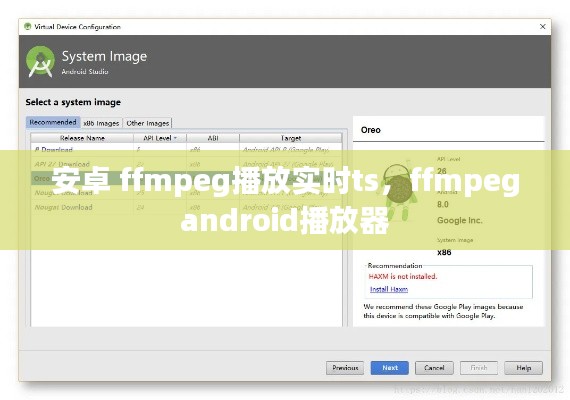The height and width of the screenshot is (400, 570).
Task: Click the Next button
Action: click(390, 368)
